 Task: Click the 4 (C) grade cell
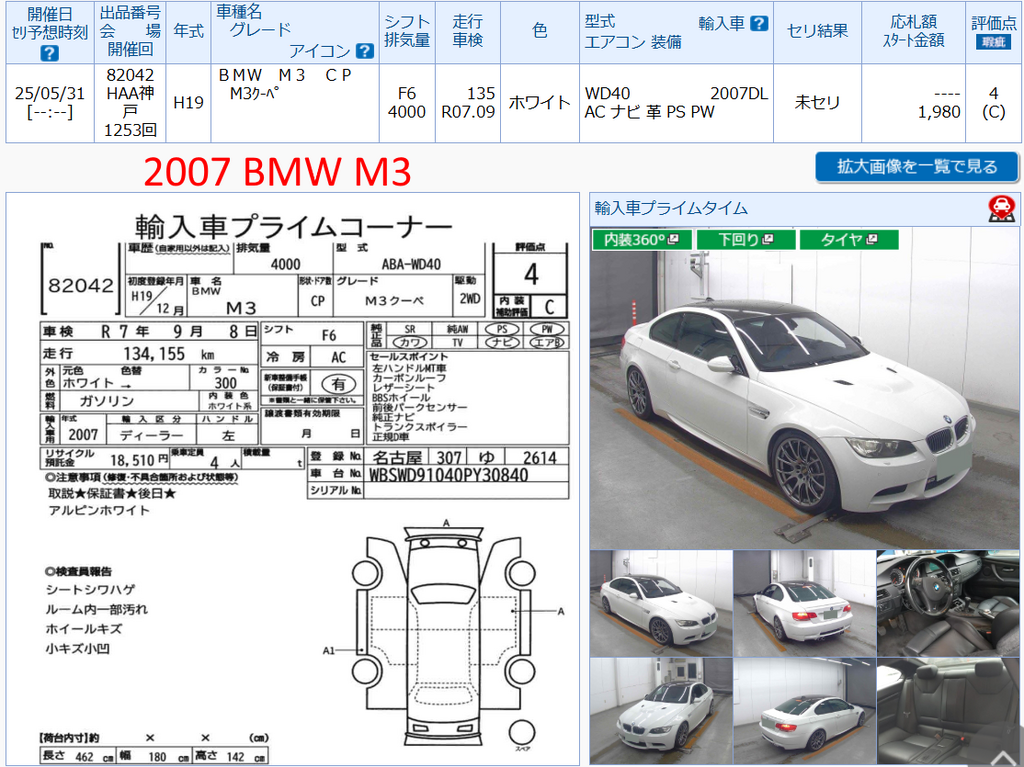point(993,103)
